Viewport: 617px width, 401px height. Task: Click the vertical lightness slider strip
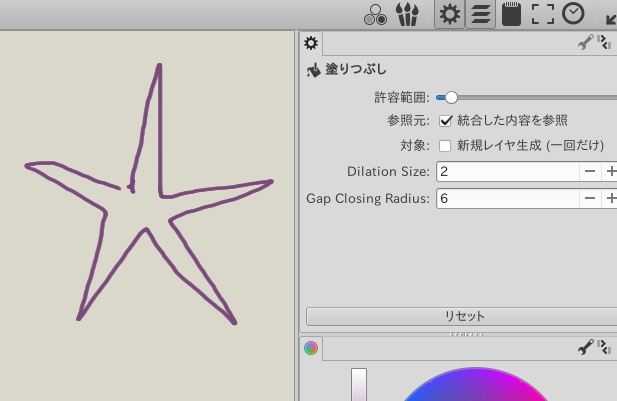[x=359, y=385]
